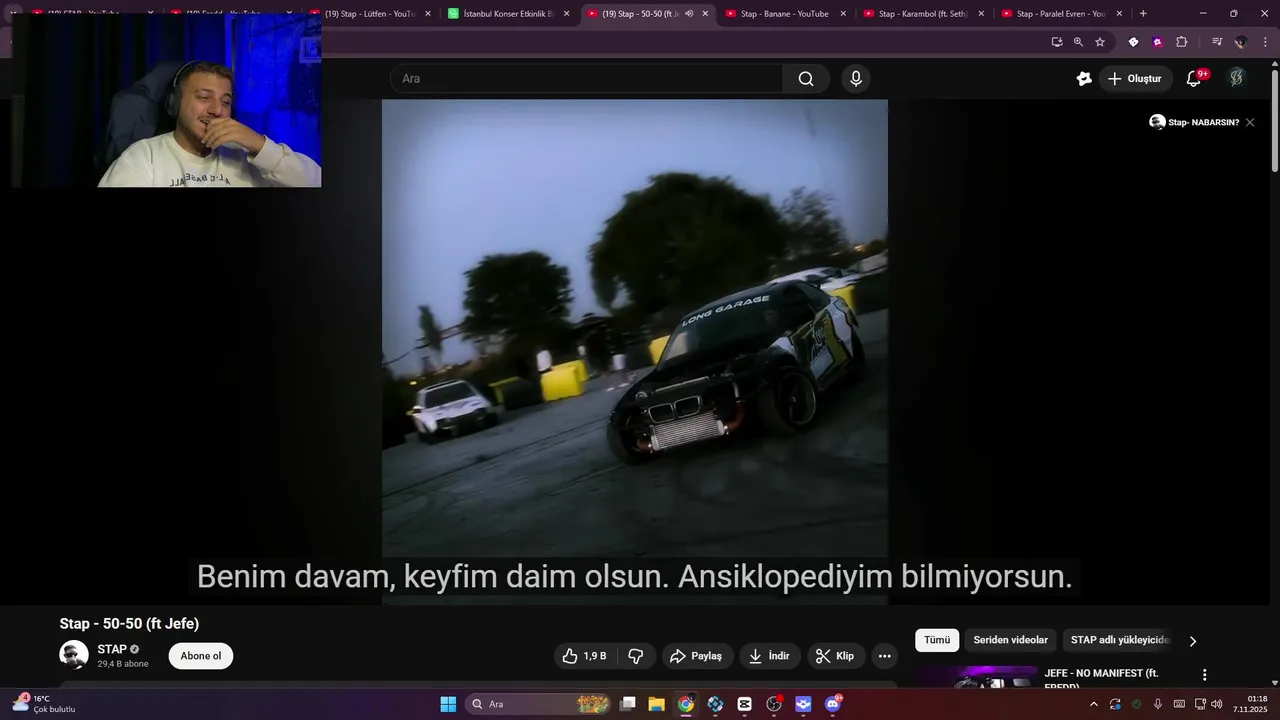Open the account avatar menu
The height and width of the screenshot is (720, 1280).
pyautogui.click(x=1237, y=79)
